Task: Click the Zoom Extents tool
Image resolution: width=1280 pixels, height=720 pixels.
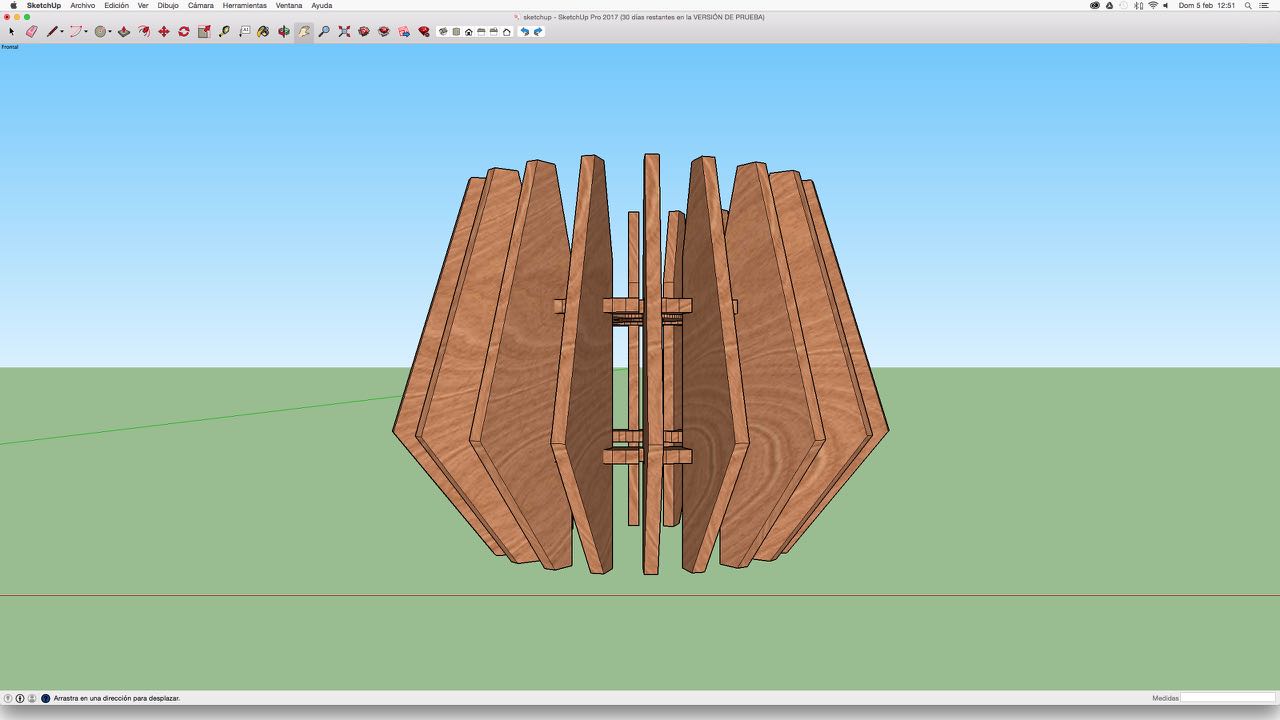Action: point(344,32)
